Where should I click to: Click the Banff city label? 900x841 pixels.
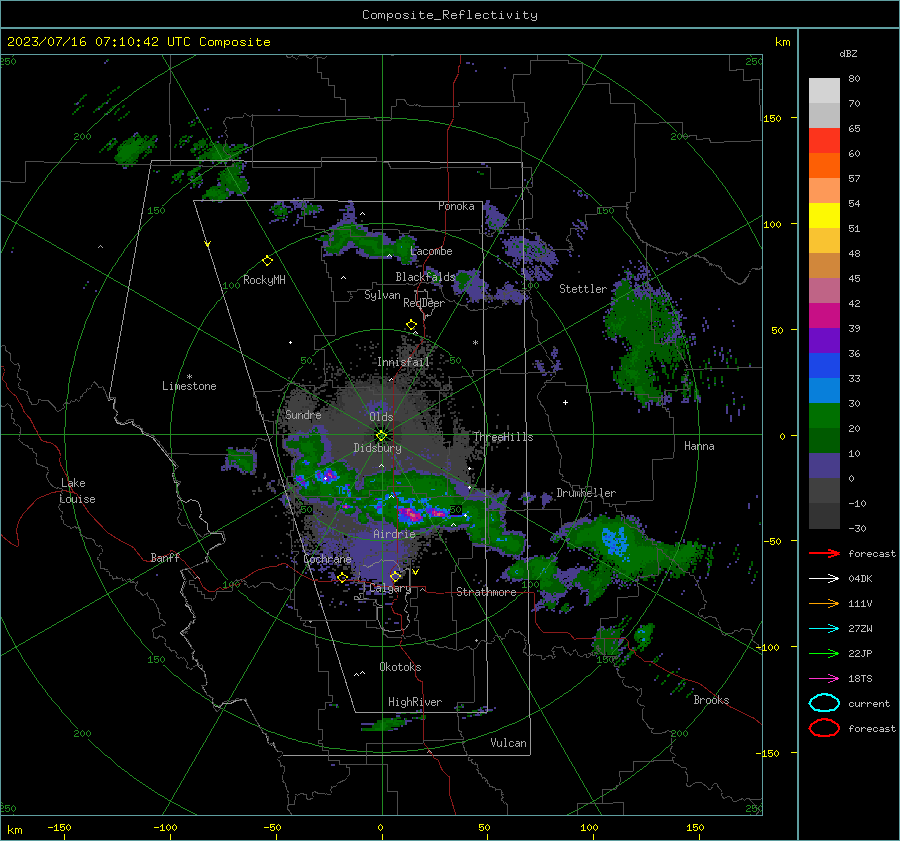(x=165, y=558)
